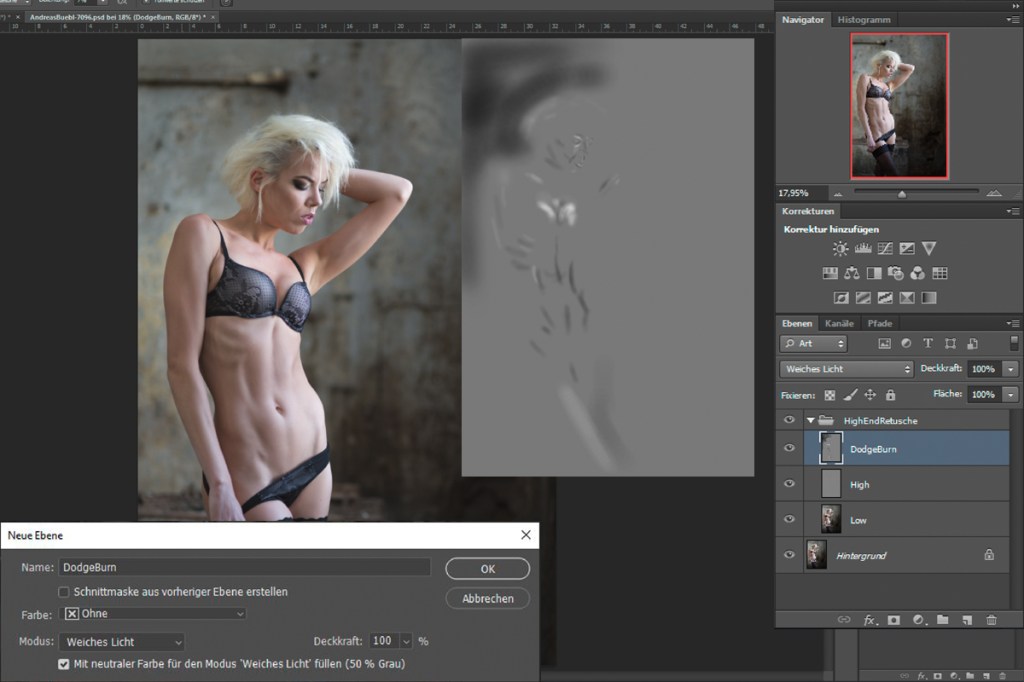
Task: Add a Threshold adjustment layer
Action: (885, 298)
